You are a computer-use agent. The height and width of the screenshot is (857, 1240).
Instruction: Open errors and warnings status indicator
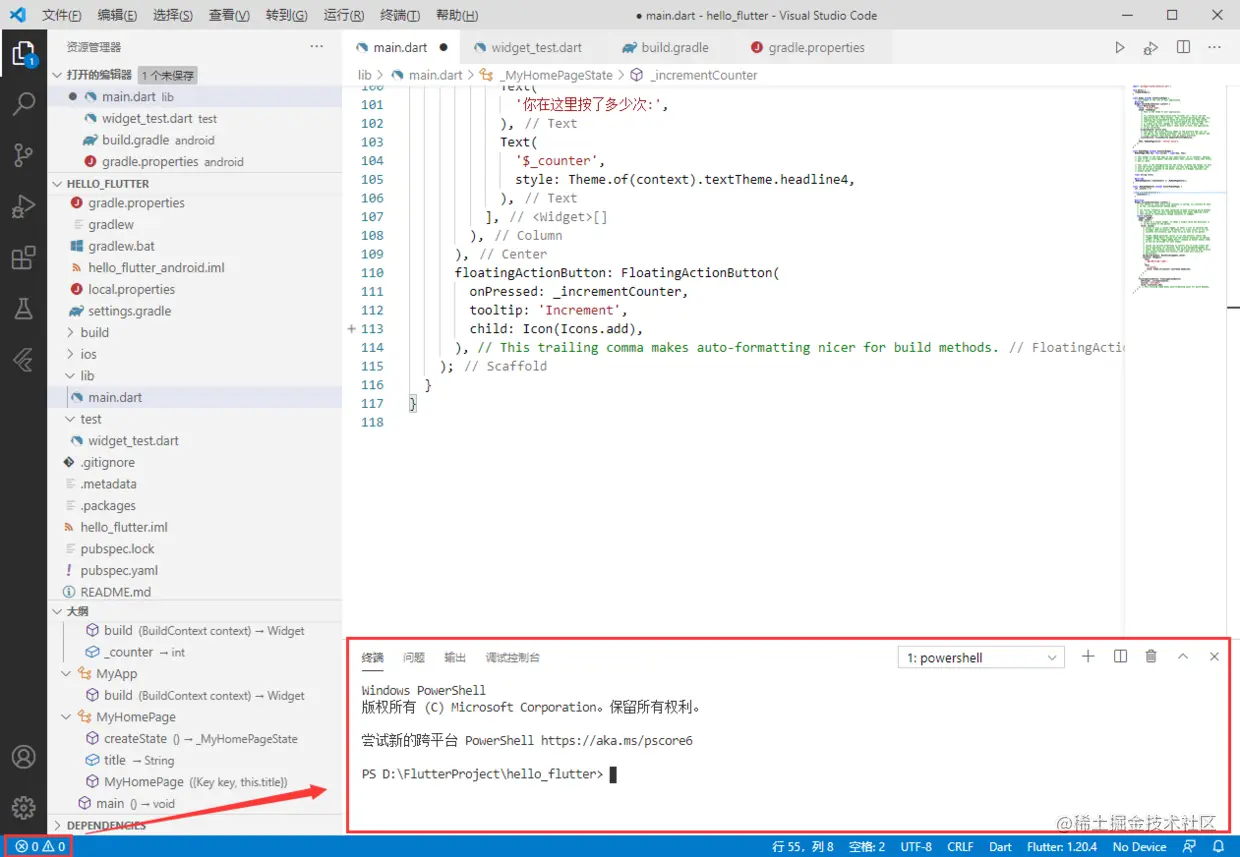pyautogui.click(x=40, y=846)
